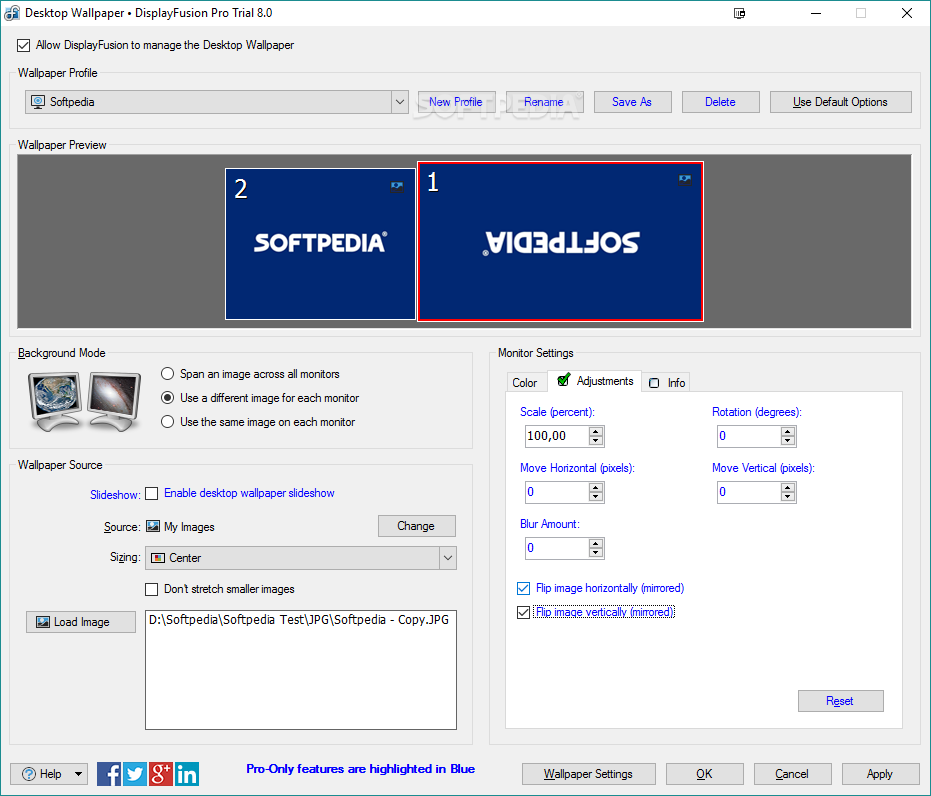Viewport: 931px width, 796px height.
Task: Decrease Blur Amount value
Action: point(596,552)
